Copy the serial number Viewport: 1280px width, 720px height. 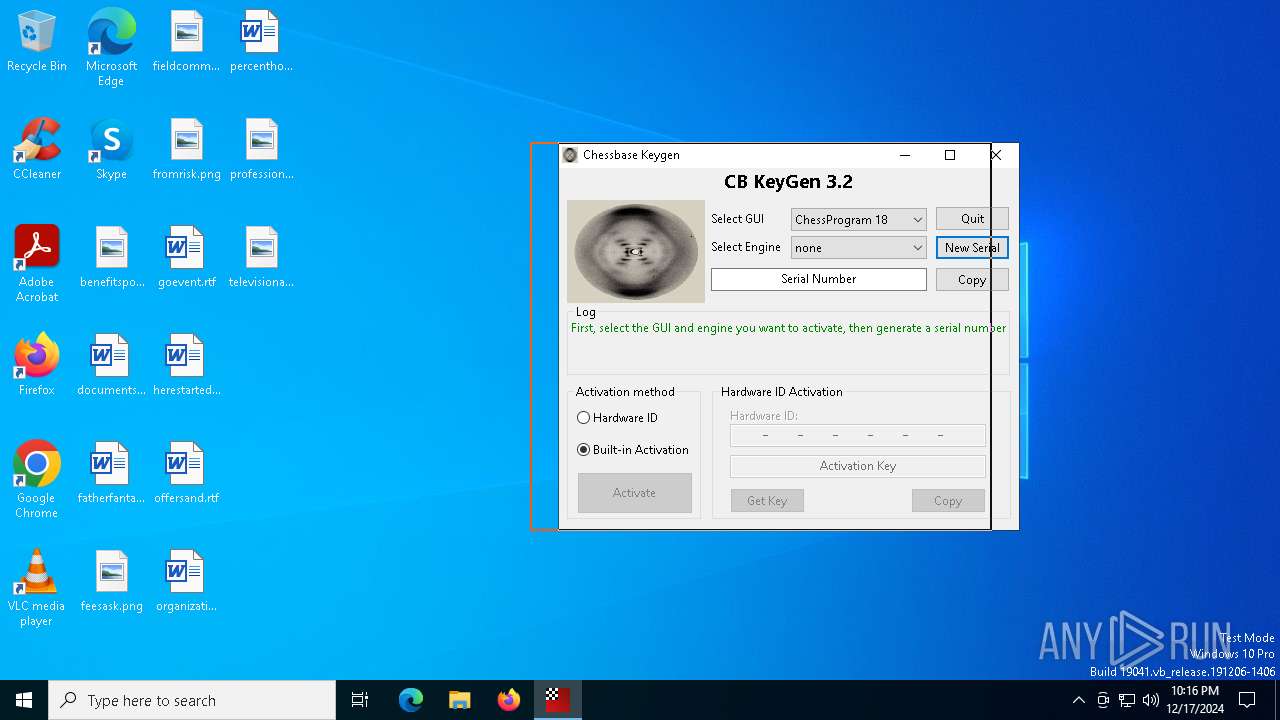972,280
